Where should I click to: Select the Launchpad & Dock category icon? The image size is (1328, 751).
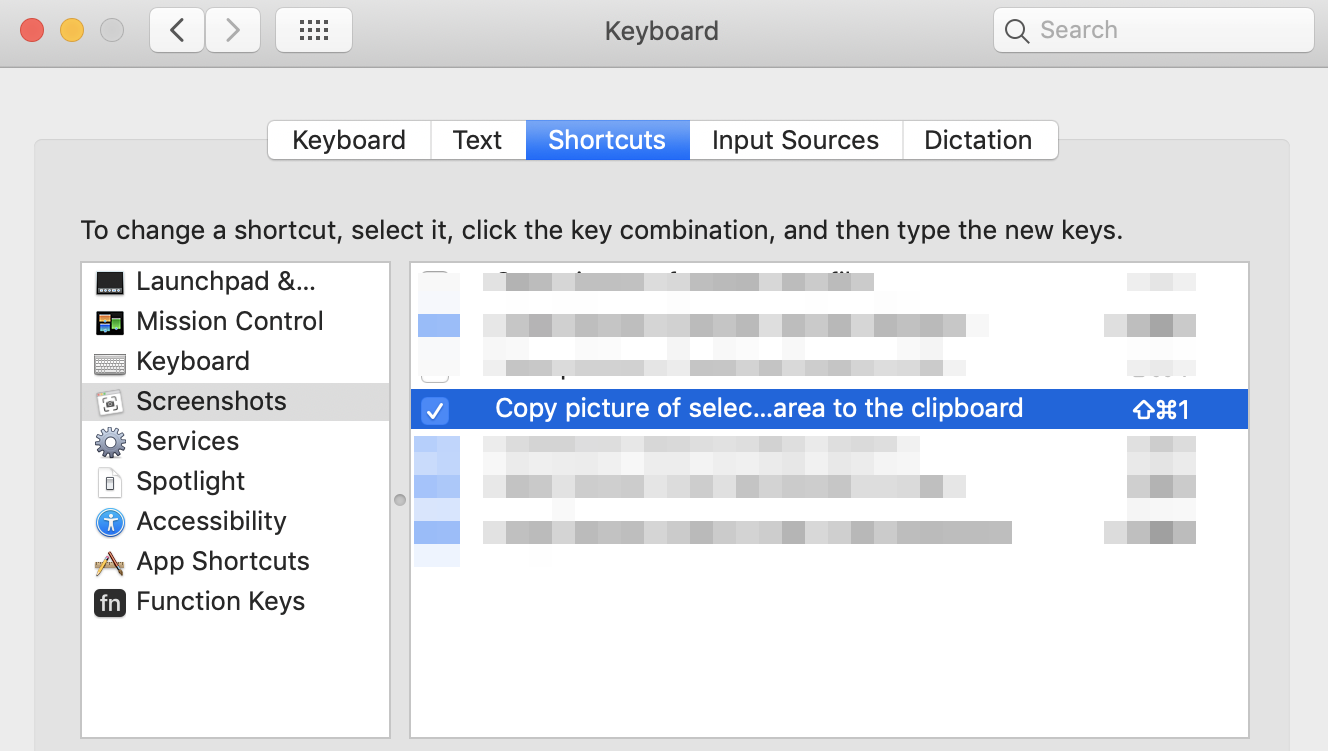coord(110,282)
